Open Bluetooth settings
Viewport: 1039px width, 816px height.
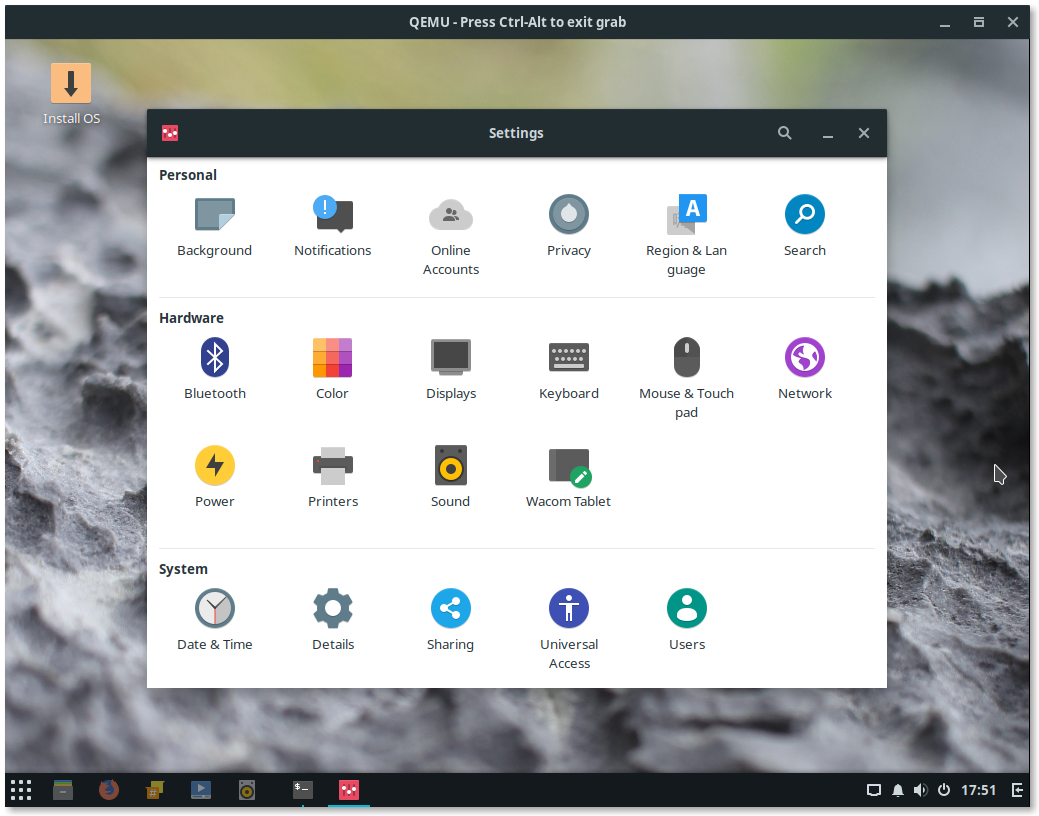coord(215,369)
